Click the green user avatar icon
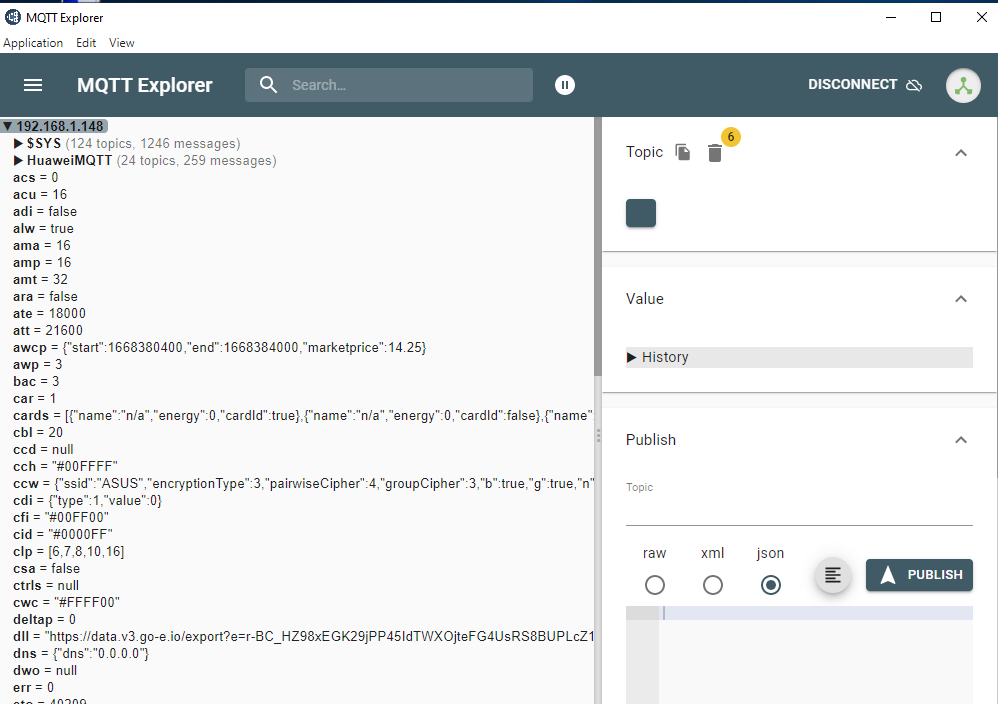 pos(962,85)
